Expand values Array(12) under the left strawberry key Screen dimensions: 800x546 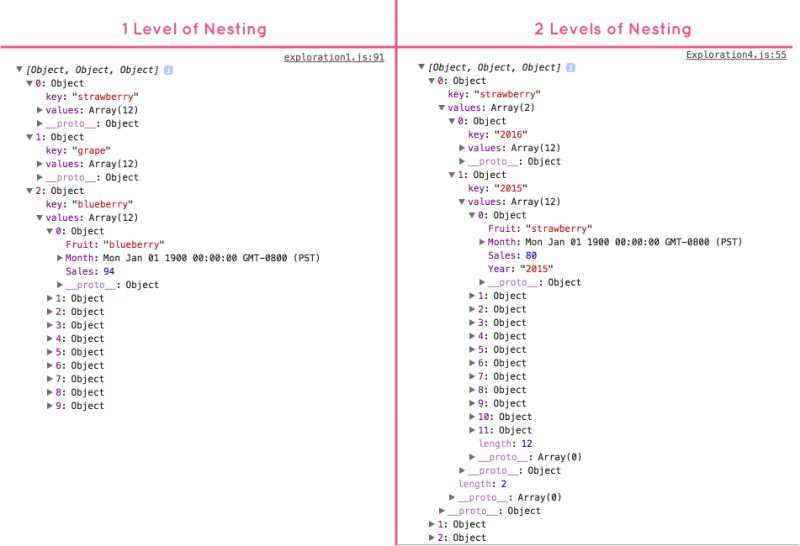click(39, 110)
